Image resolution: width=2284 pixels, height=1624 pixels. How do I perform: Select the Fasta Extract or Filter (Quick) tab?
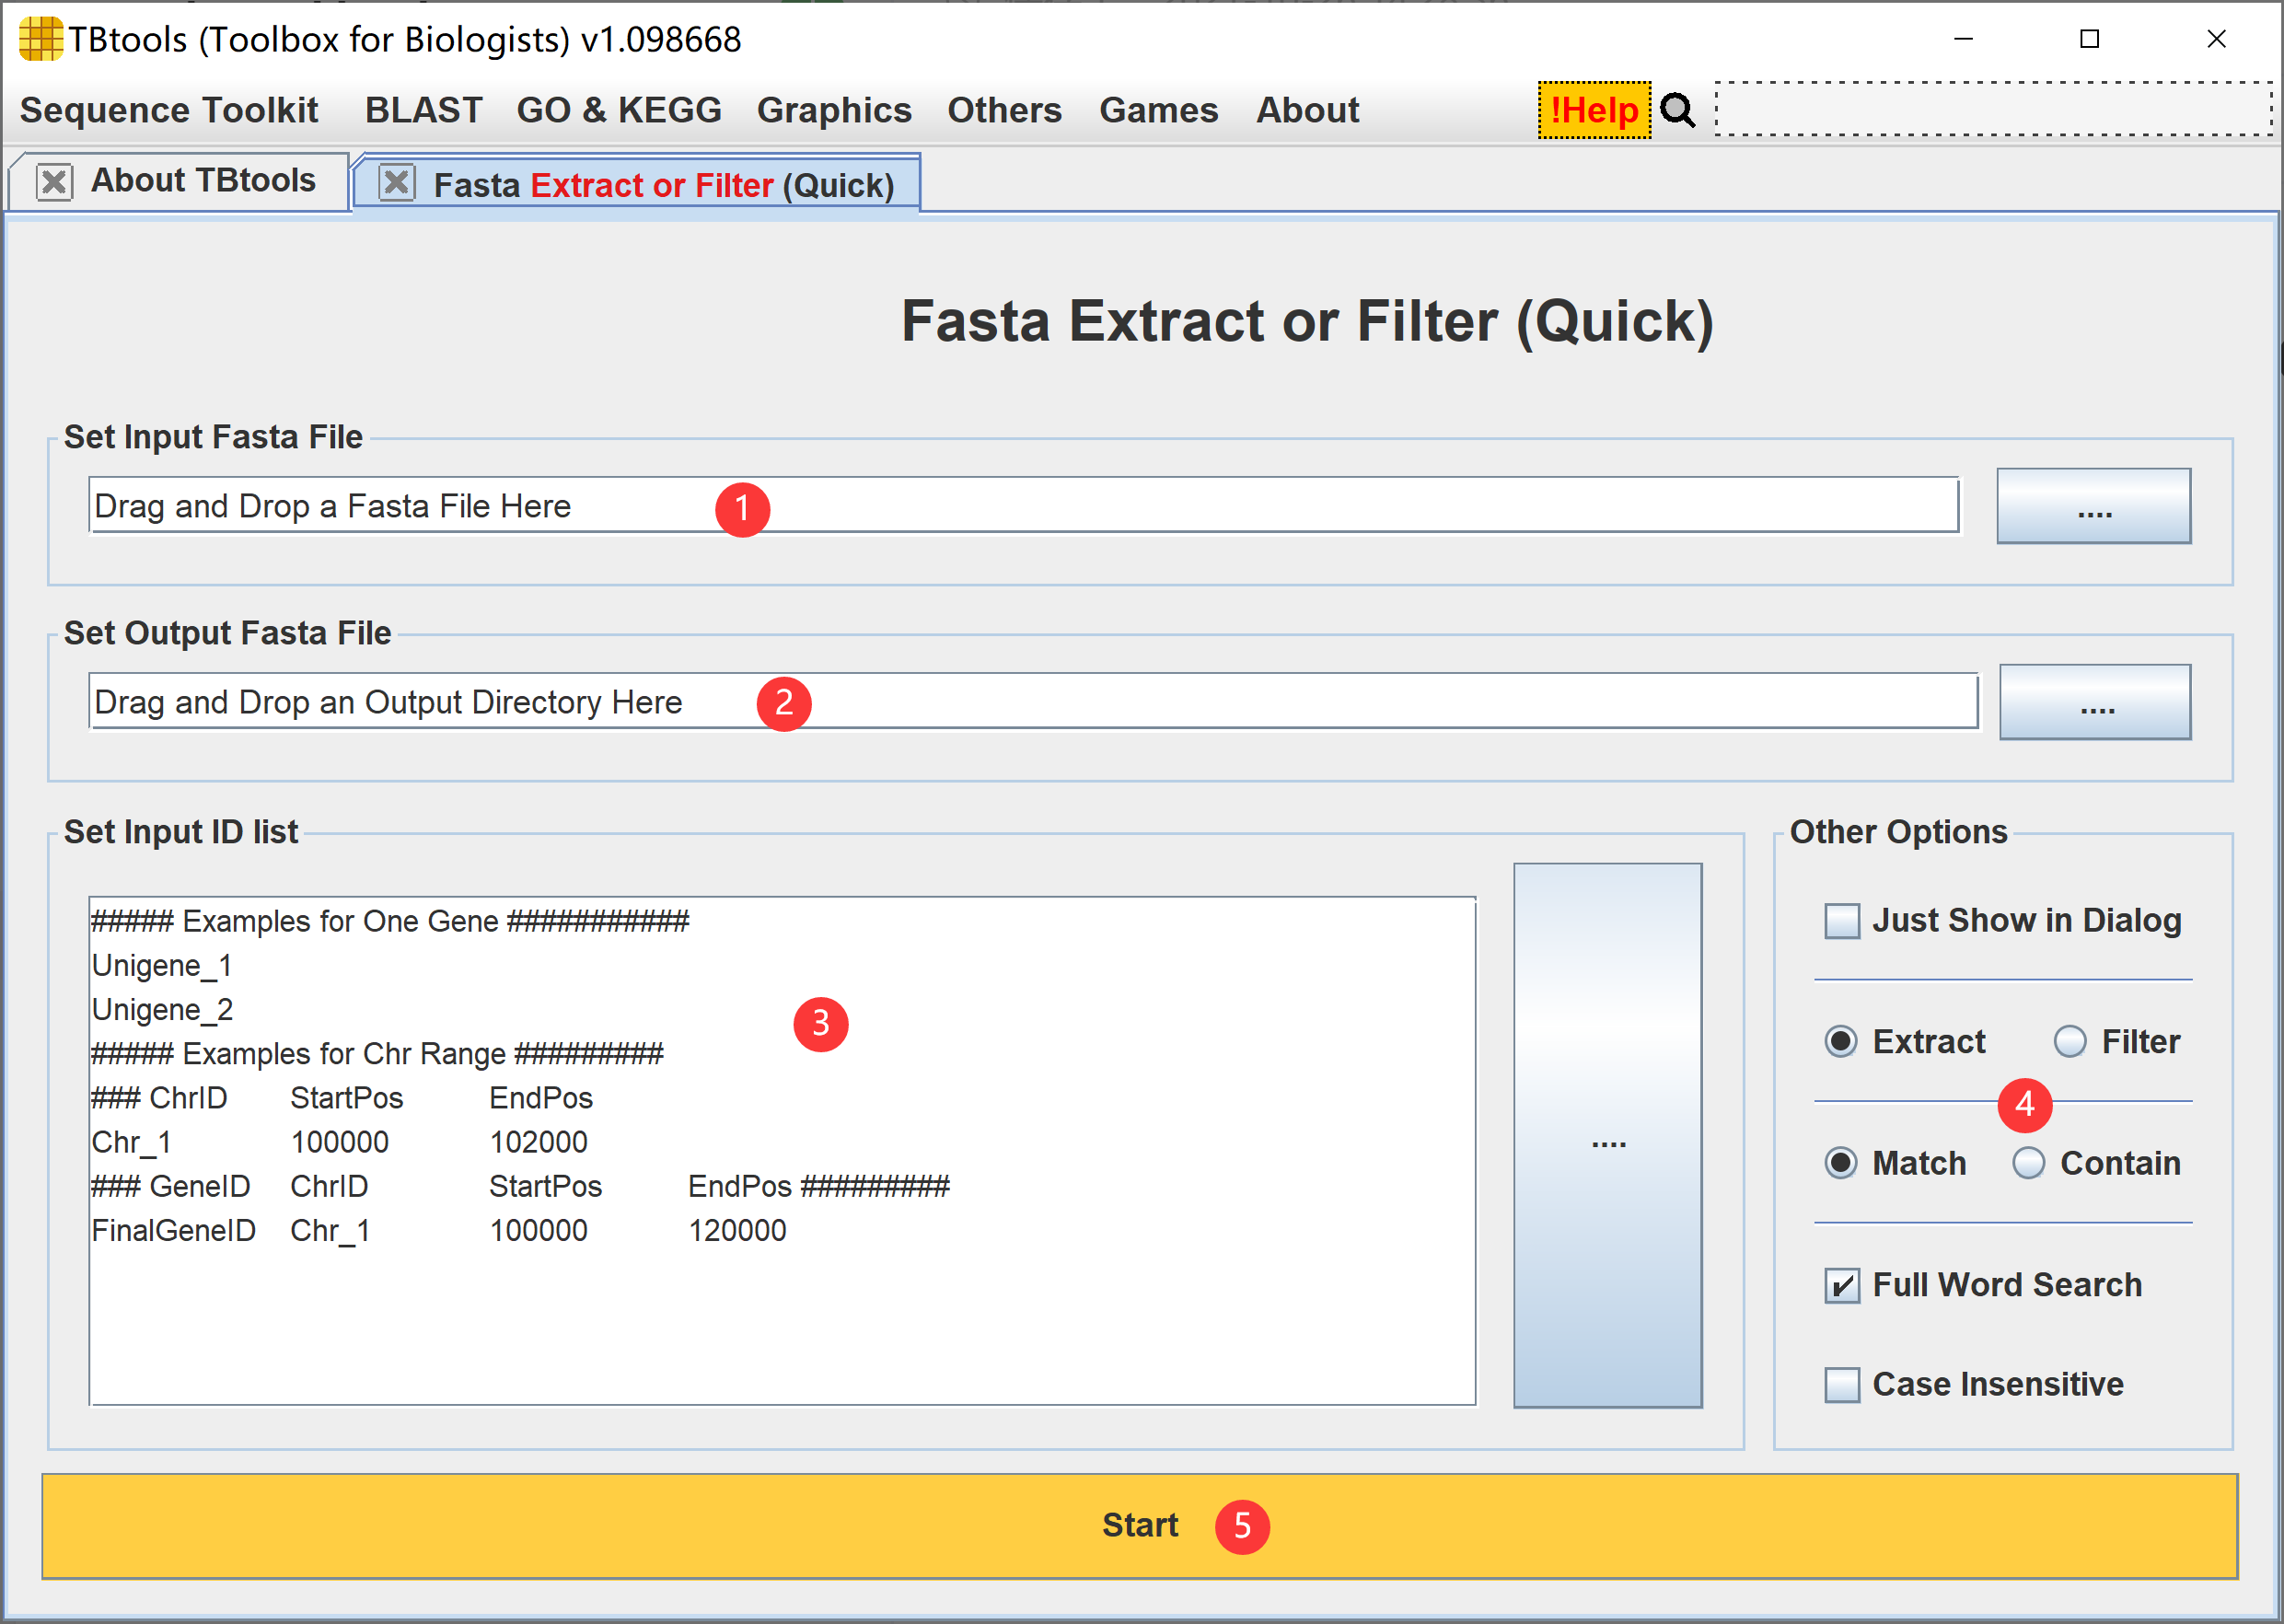click(x=663, y=185)
